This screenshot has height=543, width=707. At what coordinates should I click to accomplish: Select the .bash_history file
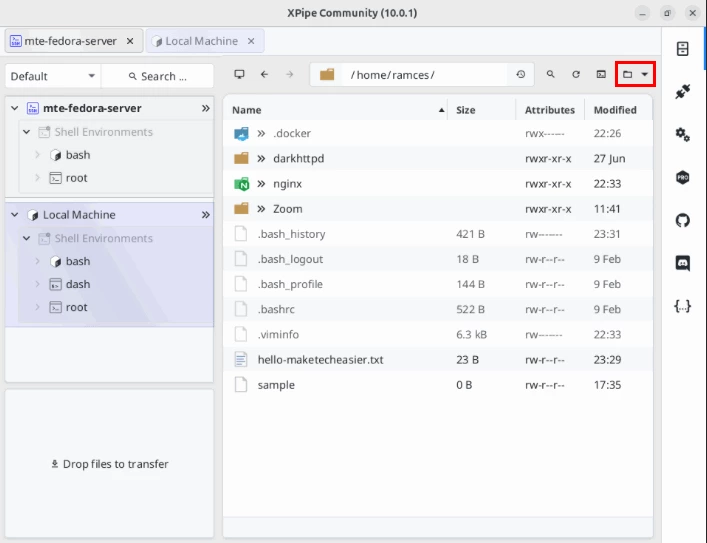[x=438, y=234]
